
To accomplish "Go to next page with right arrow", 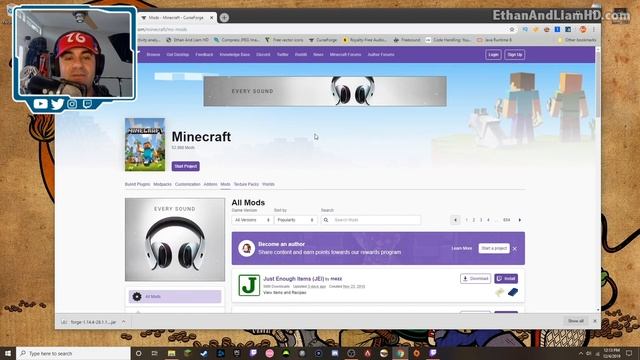I will coord(520,220).
